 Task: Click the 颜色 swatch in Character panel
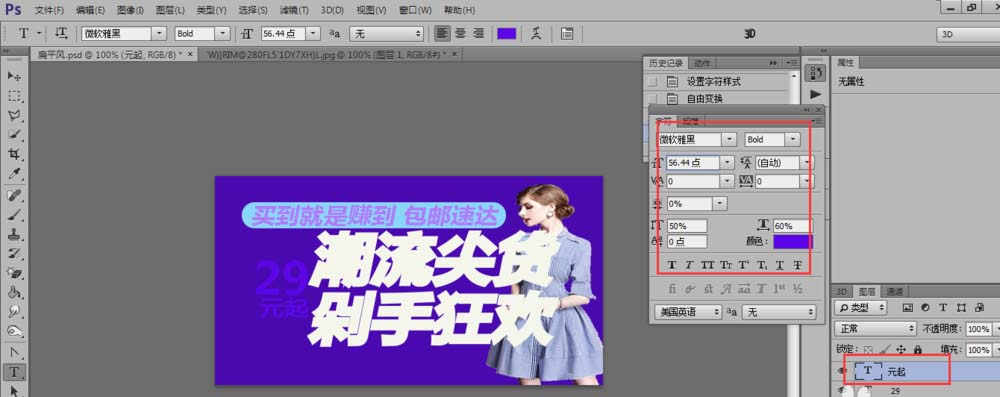point(793,241)
